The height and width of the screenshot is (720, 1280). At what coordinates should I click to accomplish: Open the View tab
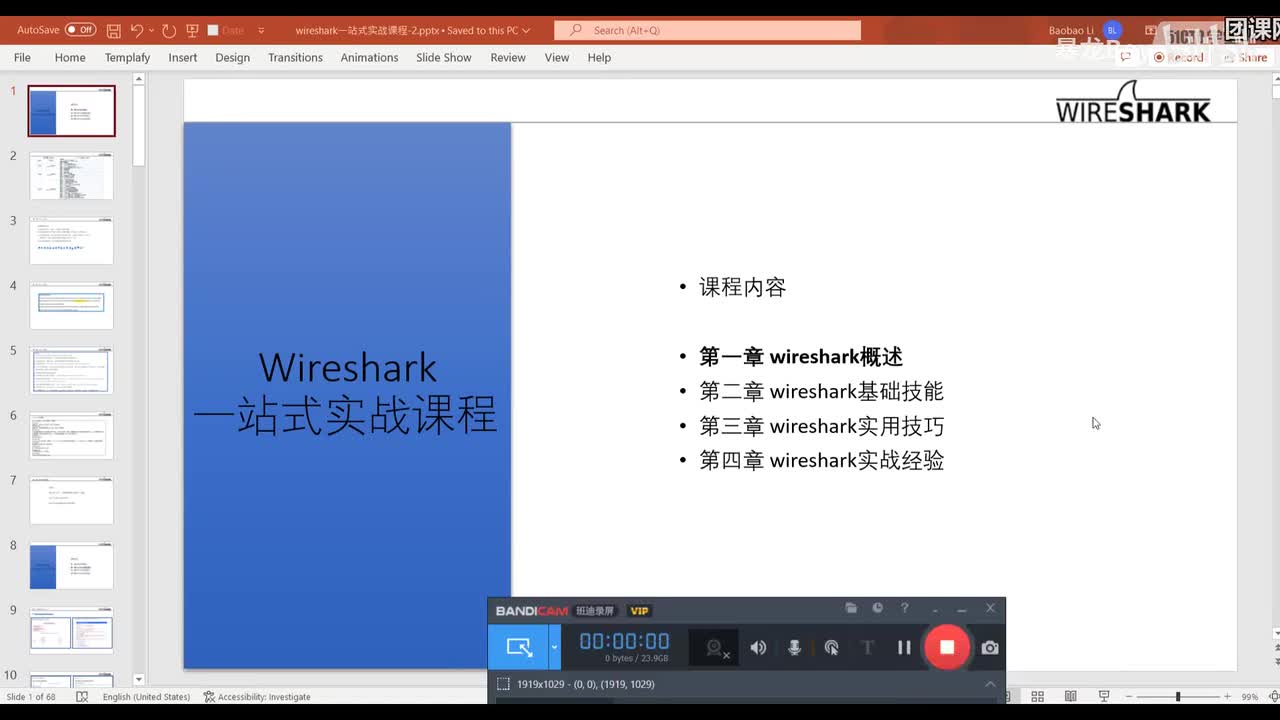557,57
